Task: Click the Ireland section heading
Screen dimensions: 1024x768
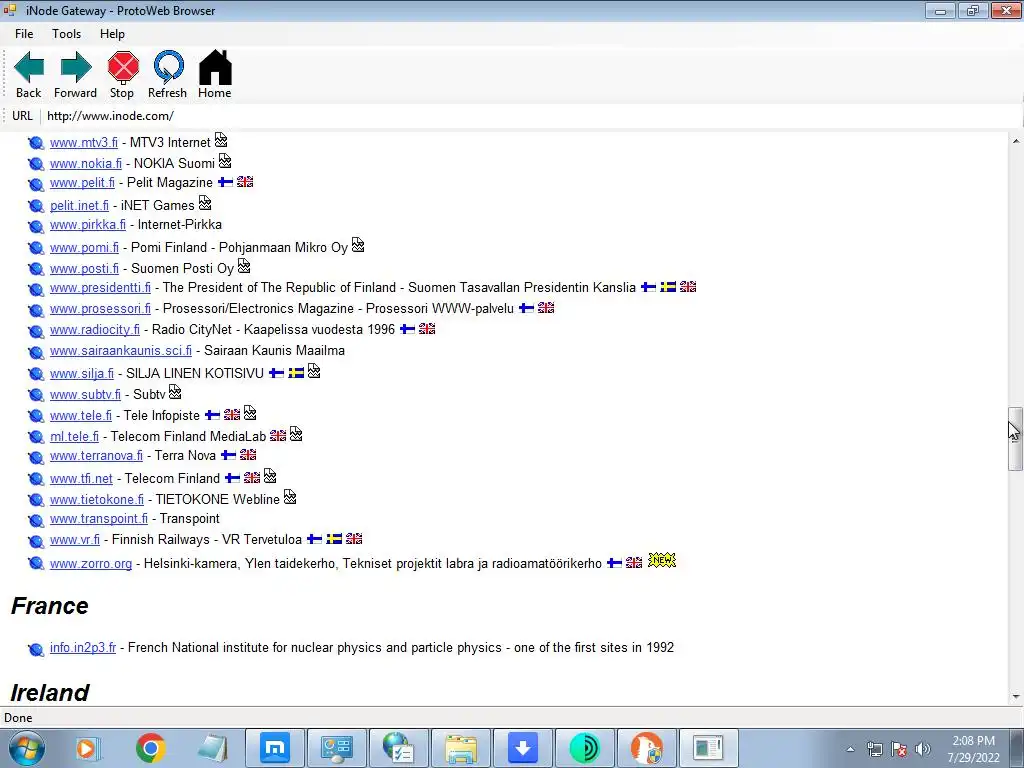Action: [x=50, y=692]
